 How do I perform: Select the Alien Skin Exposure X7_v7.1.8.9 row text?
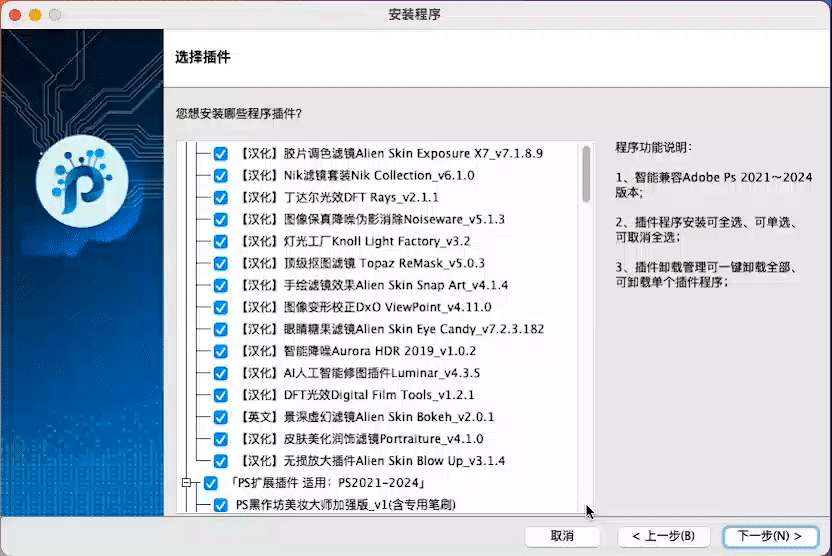(392, 153)
